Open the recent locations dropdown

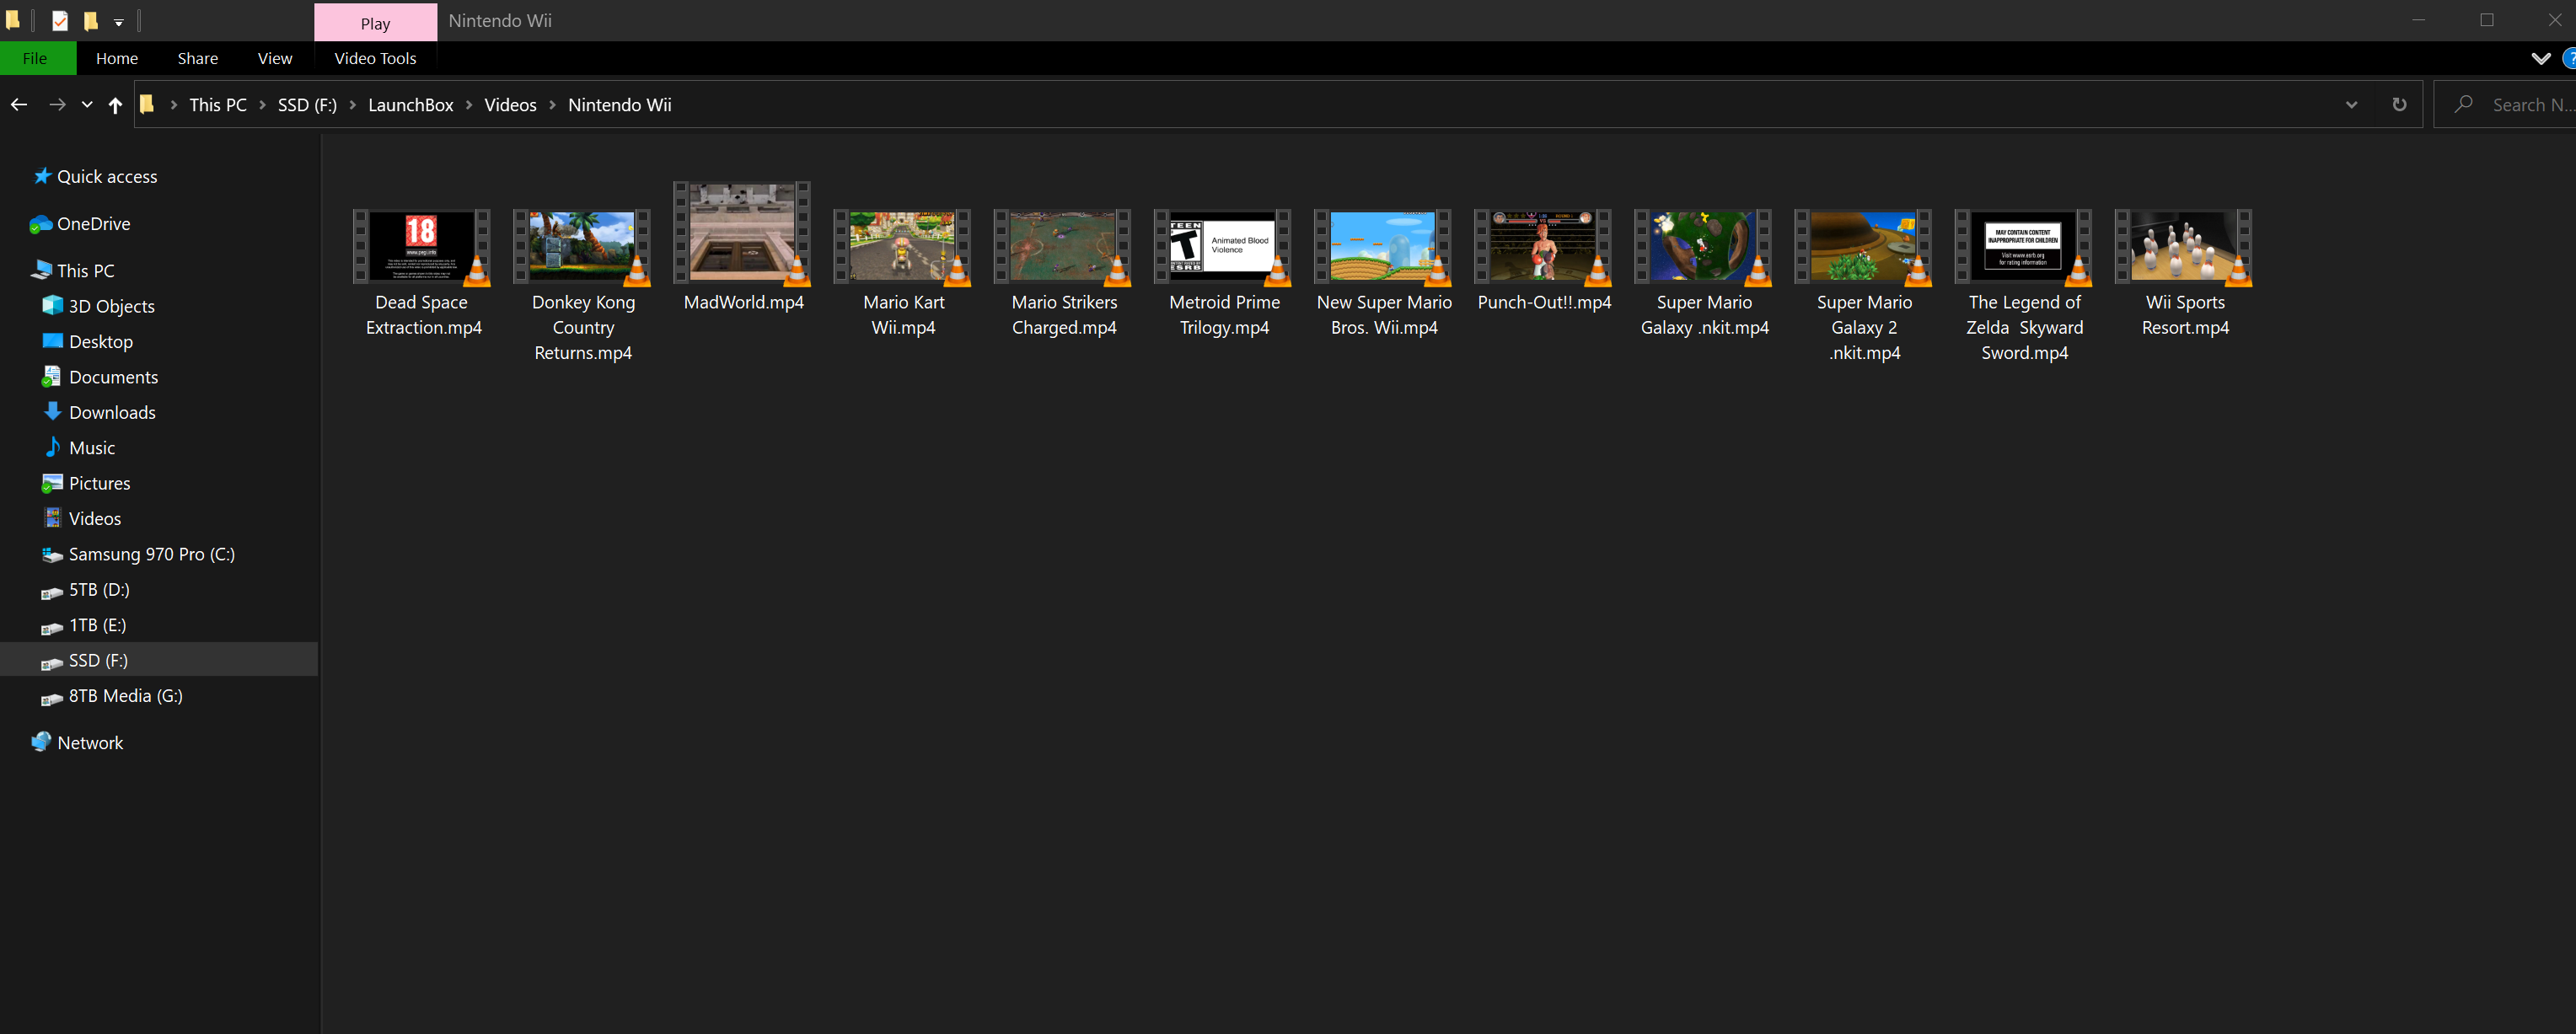[87, 104]
